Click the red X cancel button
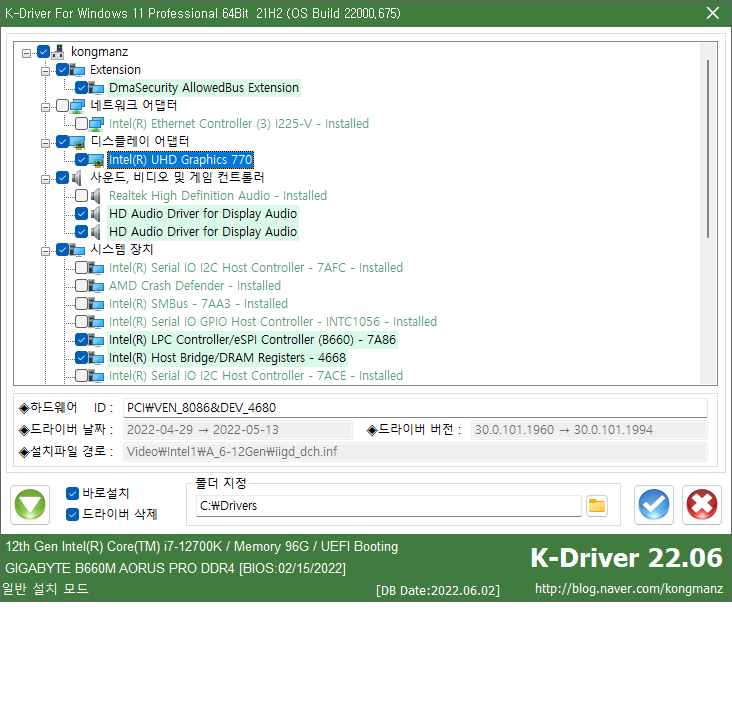732x706 pixels. point(702,505)
